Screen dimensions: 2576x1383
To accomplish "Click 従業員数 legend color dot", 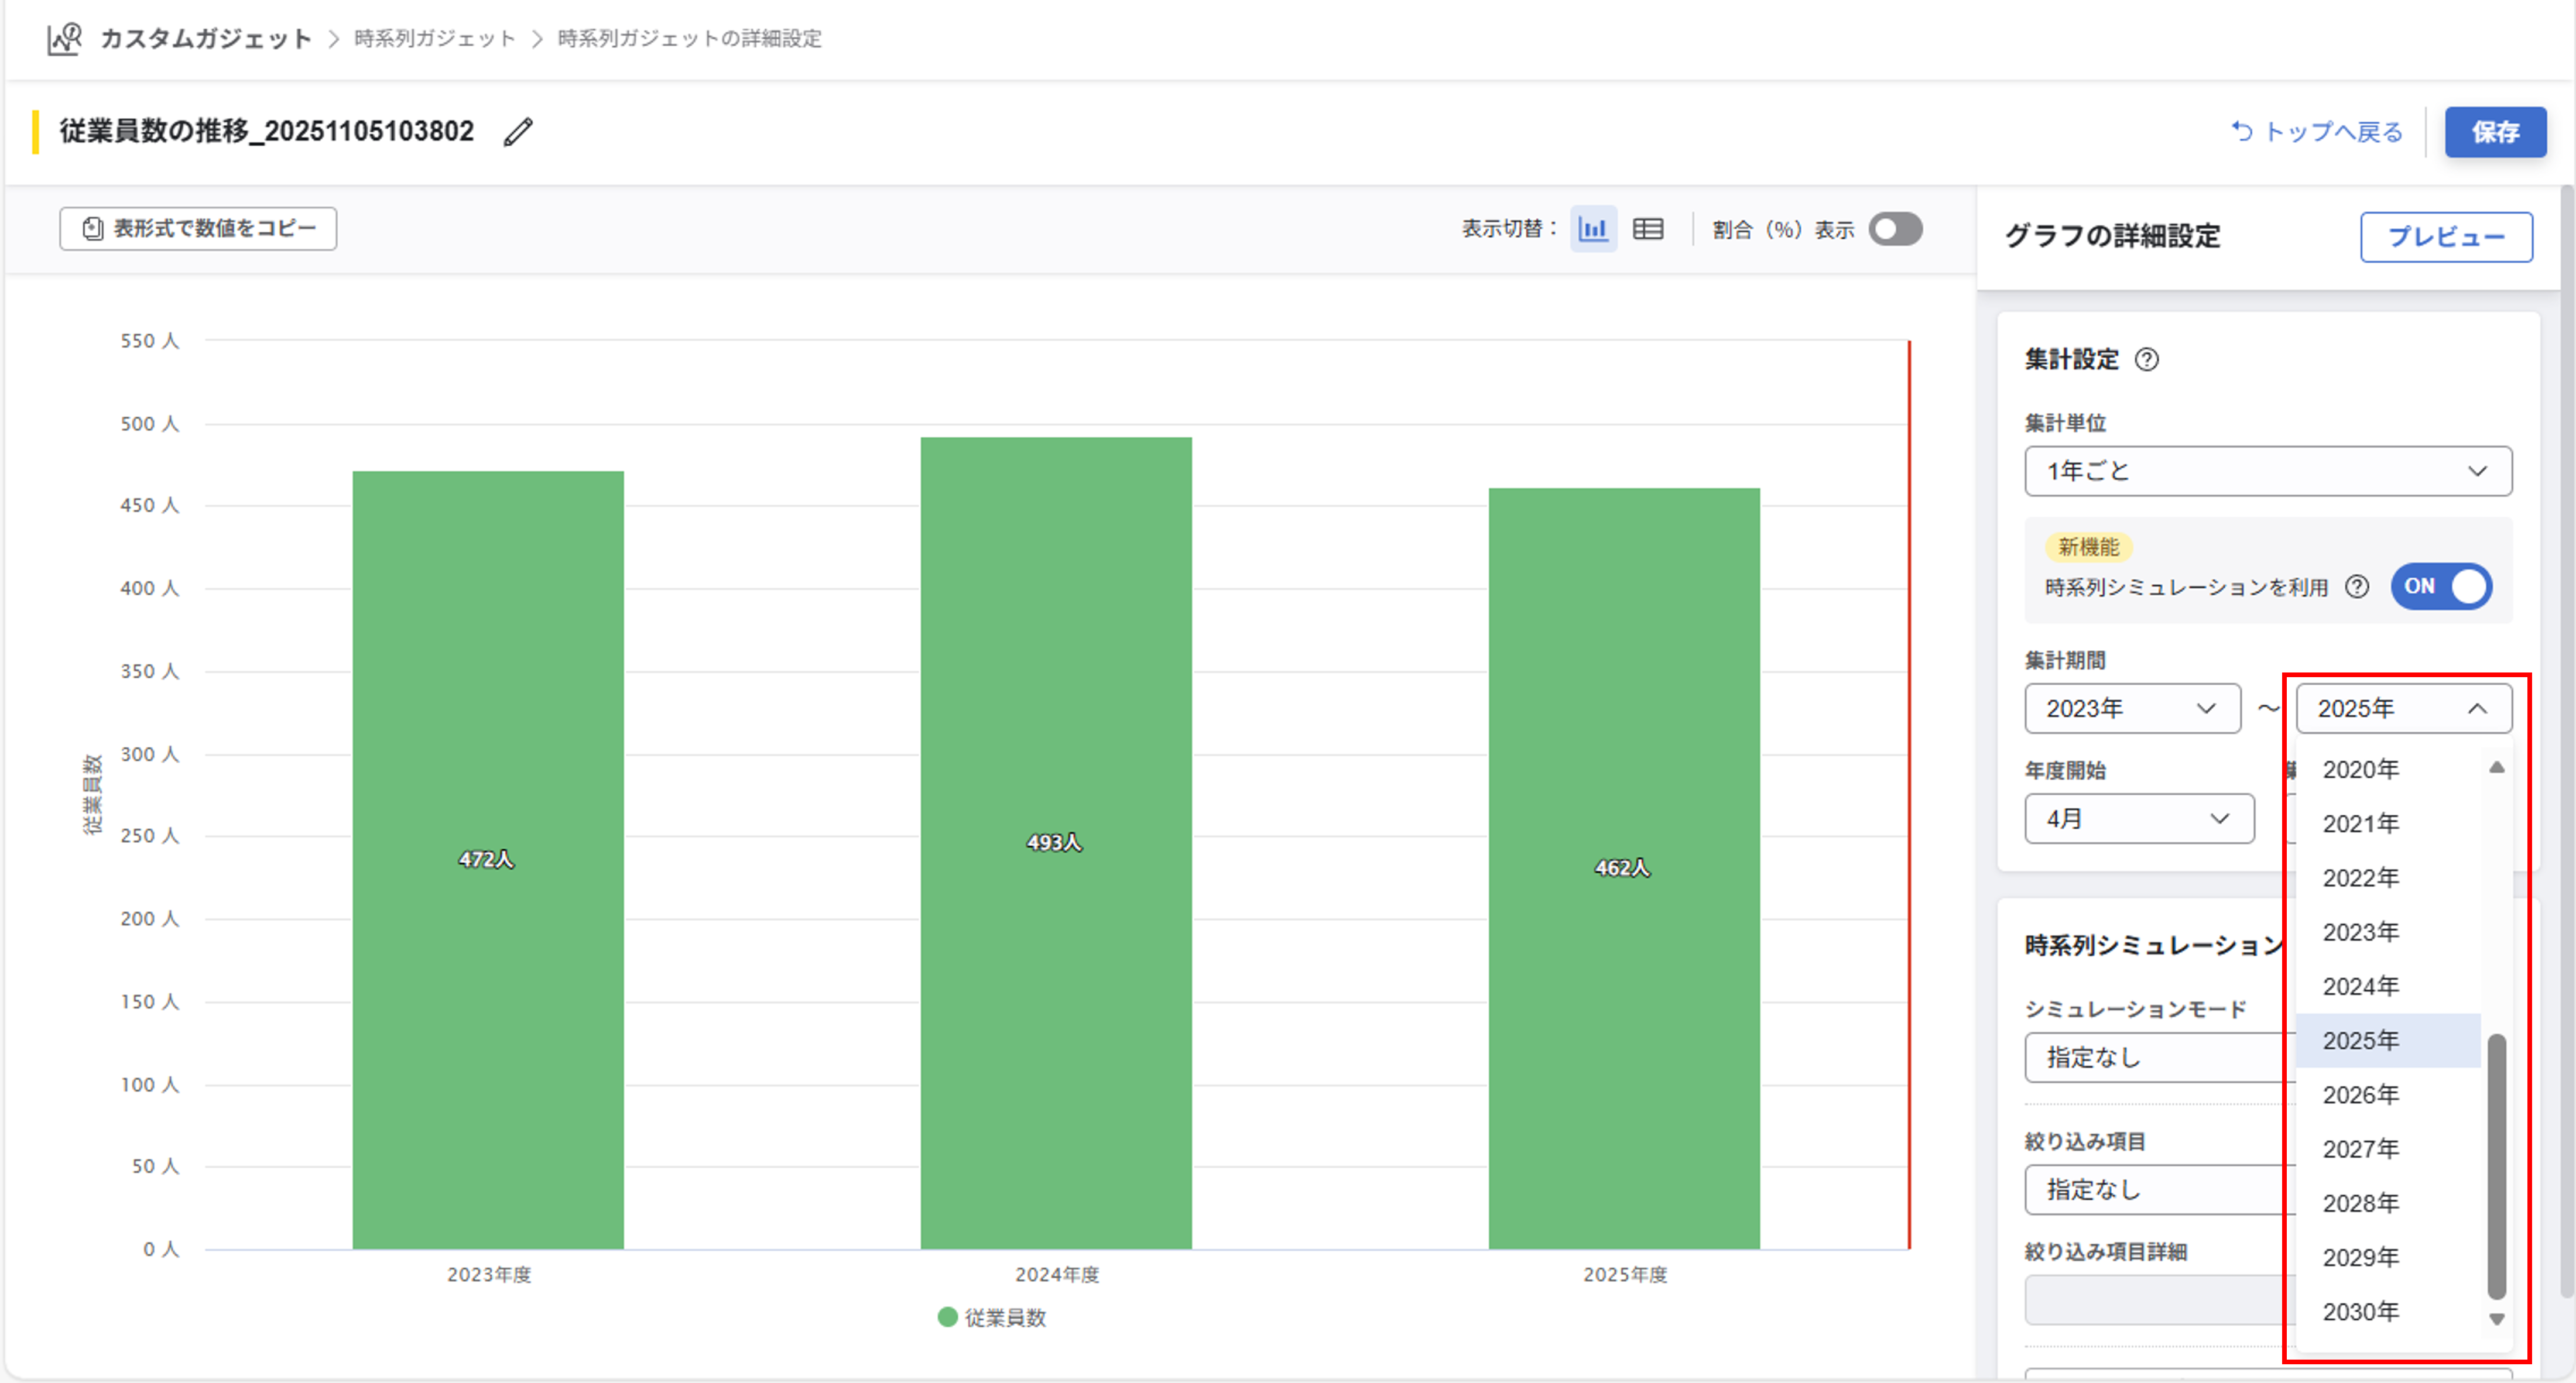I will tap(947, 1317).
